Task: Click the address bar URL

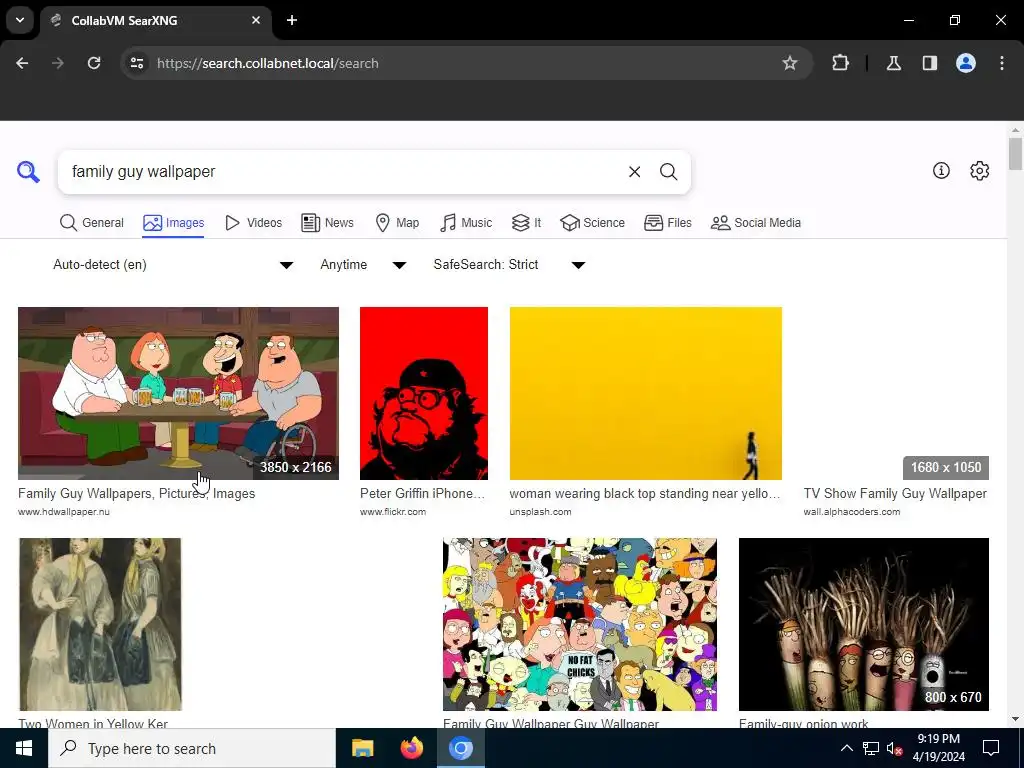Action: click(x=268, y=63)
